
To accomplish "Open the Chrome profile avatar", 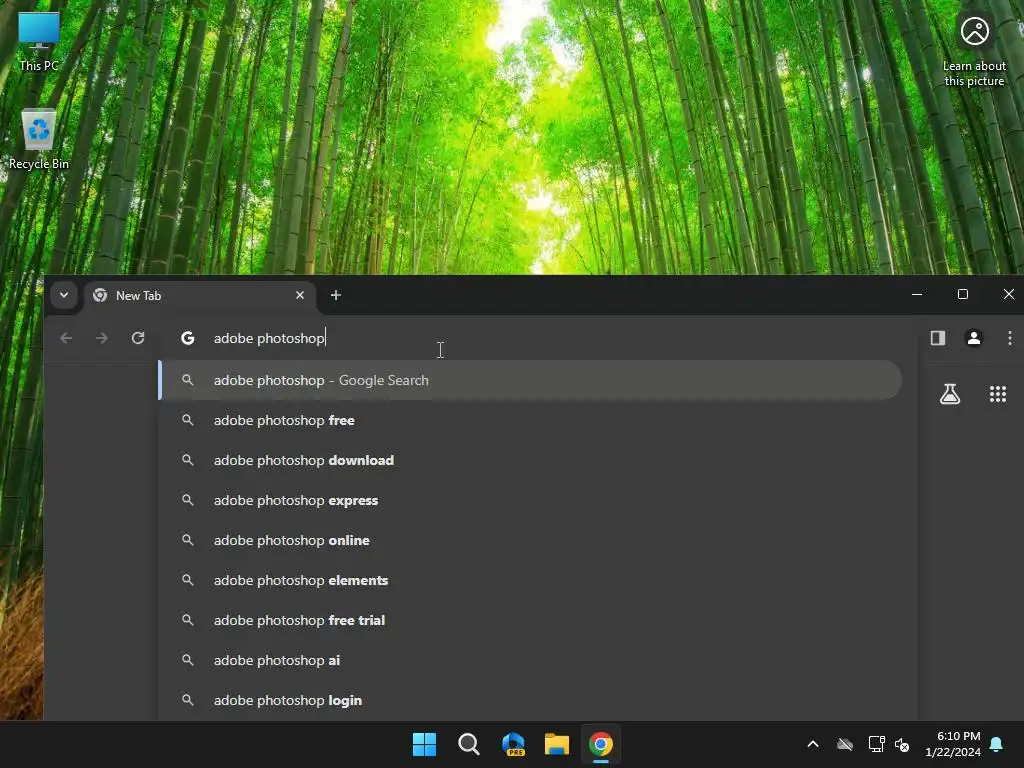I will coord(974,338).
